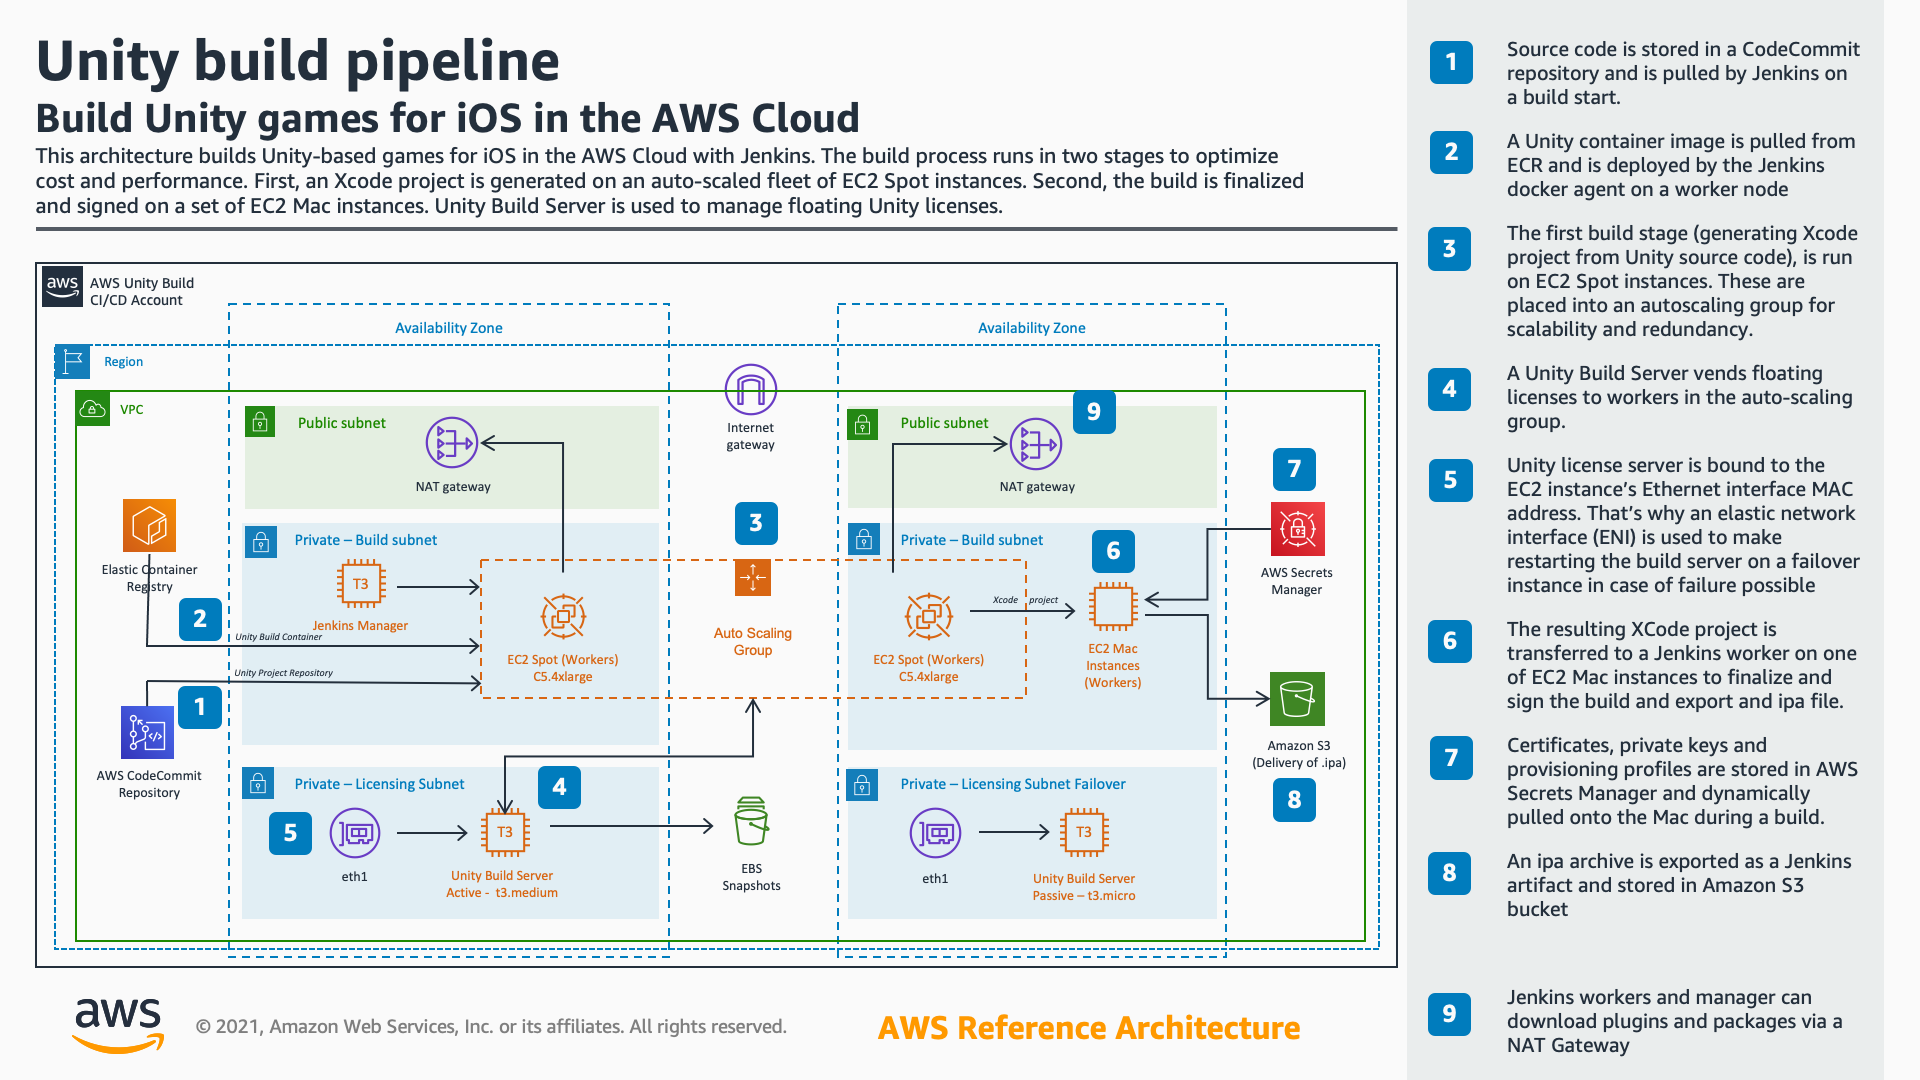1920x1080 pixels.
Task: Click the eth1 network interface icon in Licensing Subnet
Action: tap(355, 833)
